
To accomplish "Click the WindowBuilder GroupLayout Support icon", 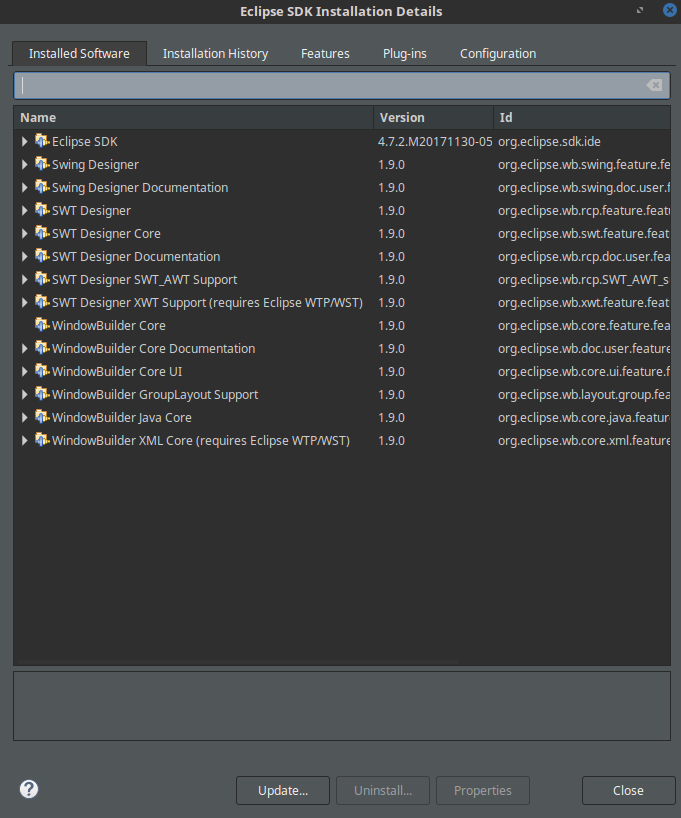I will 42,393.
